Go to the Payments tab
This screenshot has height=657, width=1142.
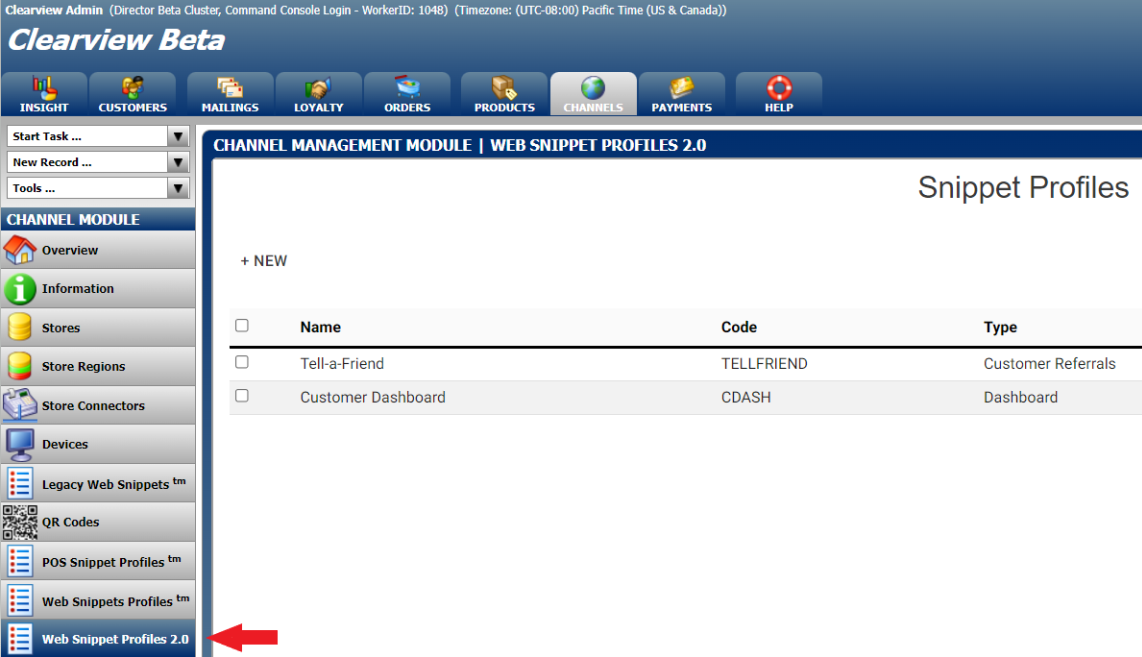(x=681, y=94)
